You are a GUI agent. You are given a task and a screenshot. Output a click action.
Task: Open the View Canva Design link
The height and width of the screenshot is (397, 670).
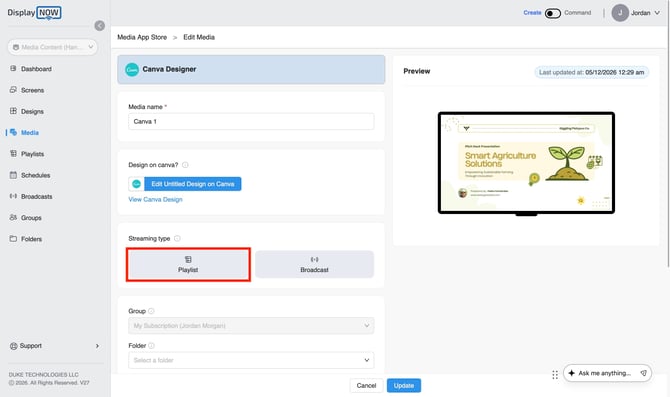coord(156,200)
